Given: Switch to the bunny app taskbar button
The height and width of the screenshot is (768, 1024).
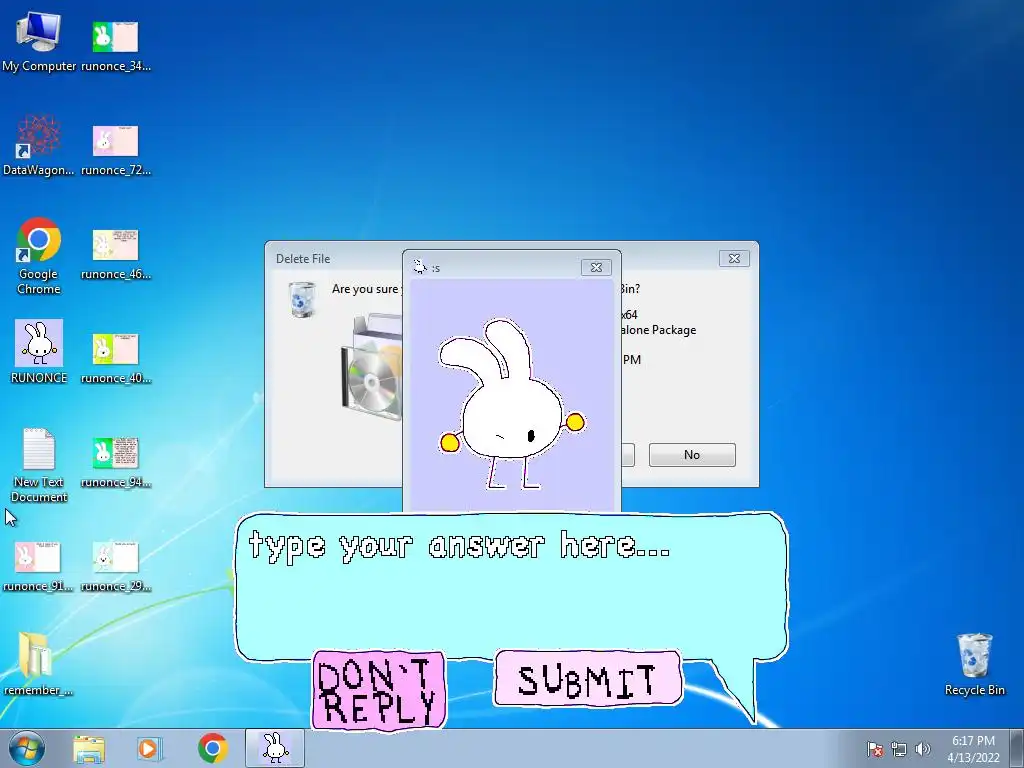Looking at the screenshot, I should point(275,748).
